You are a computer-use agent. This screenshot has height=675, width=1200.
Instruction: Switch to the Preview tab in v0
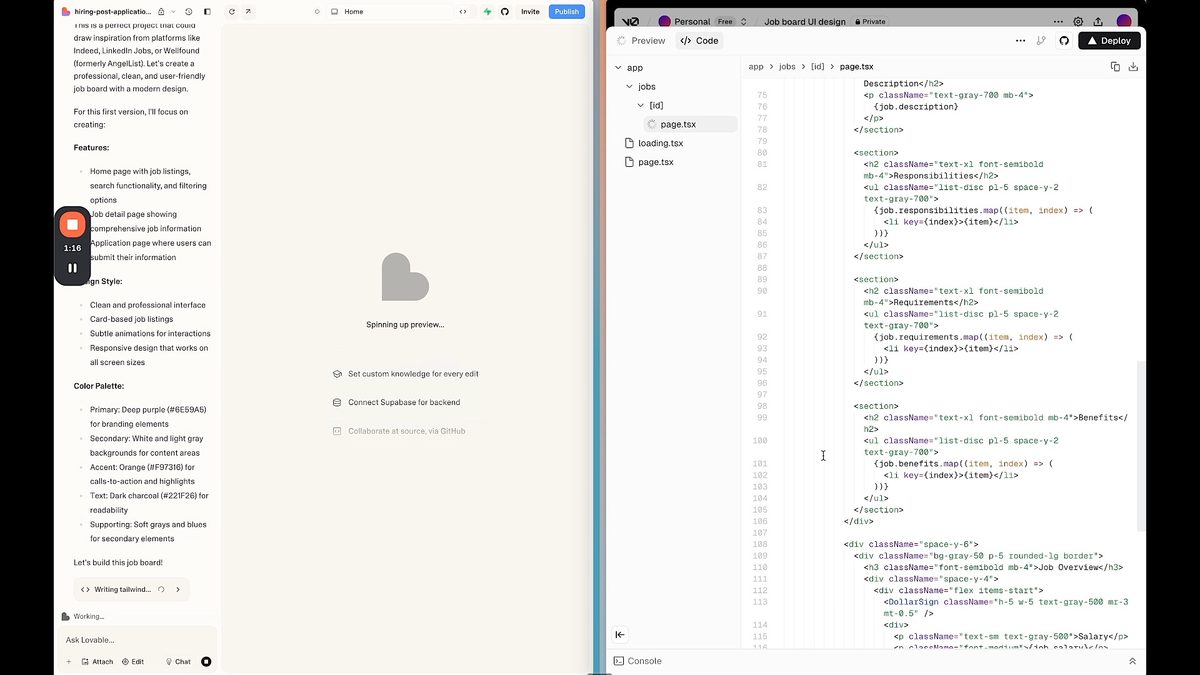[641, 41]
